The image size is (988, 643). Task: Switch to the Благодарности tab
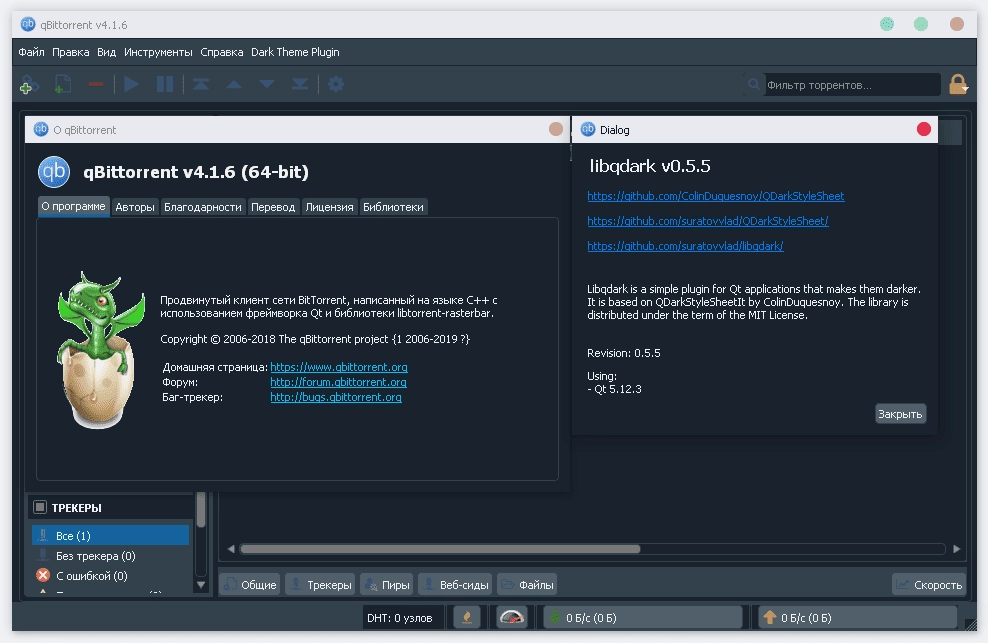tap(202, 207)
